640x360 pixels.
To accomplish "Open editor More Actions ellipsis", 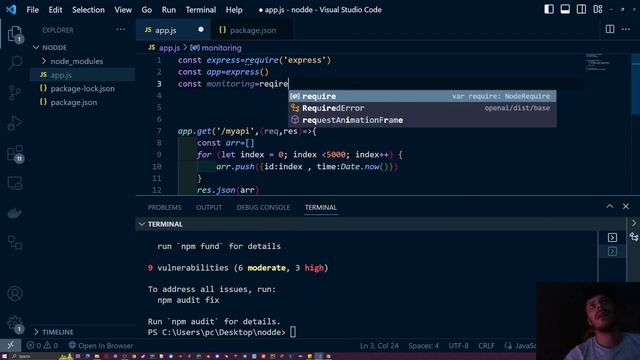I will pyautogui.click(x=626, y=29).
